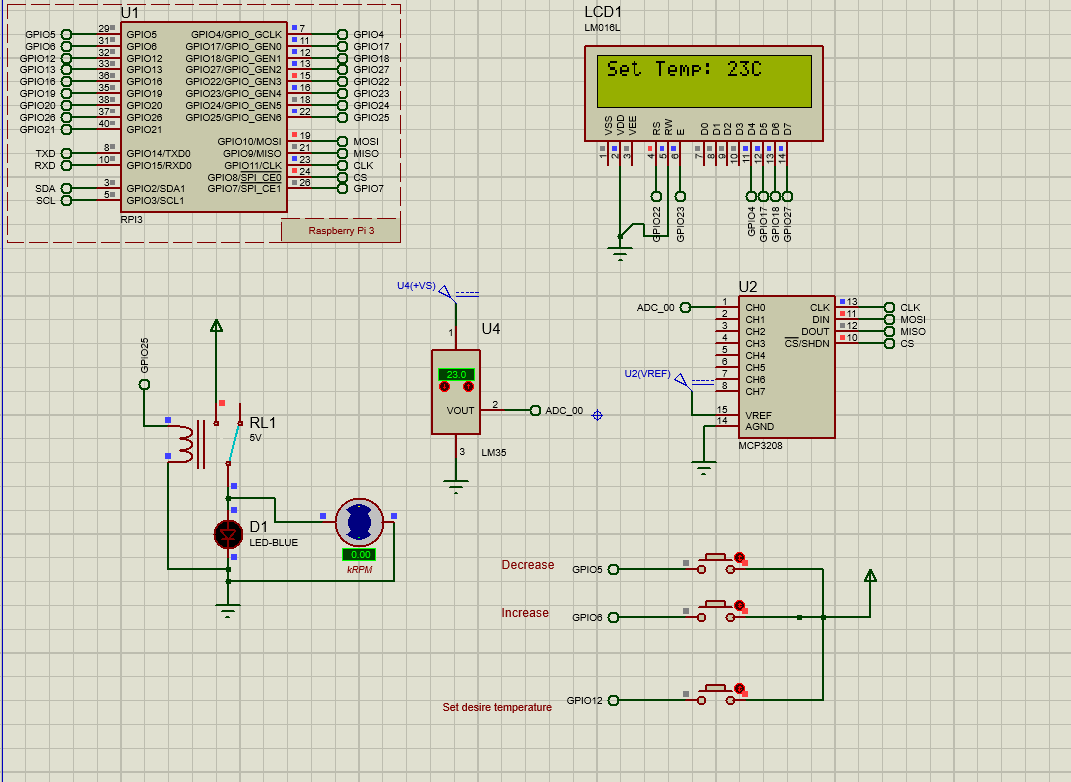The width and height of the screenshot is (1071, 782).
Task: Click the RPI3 label under U1
Action: point(132,219)
